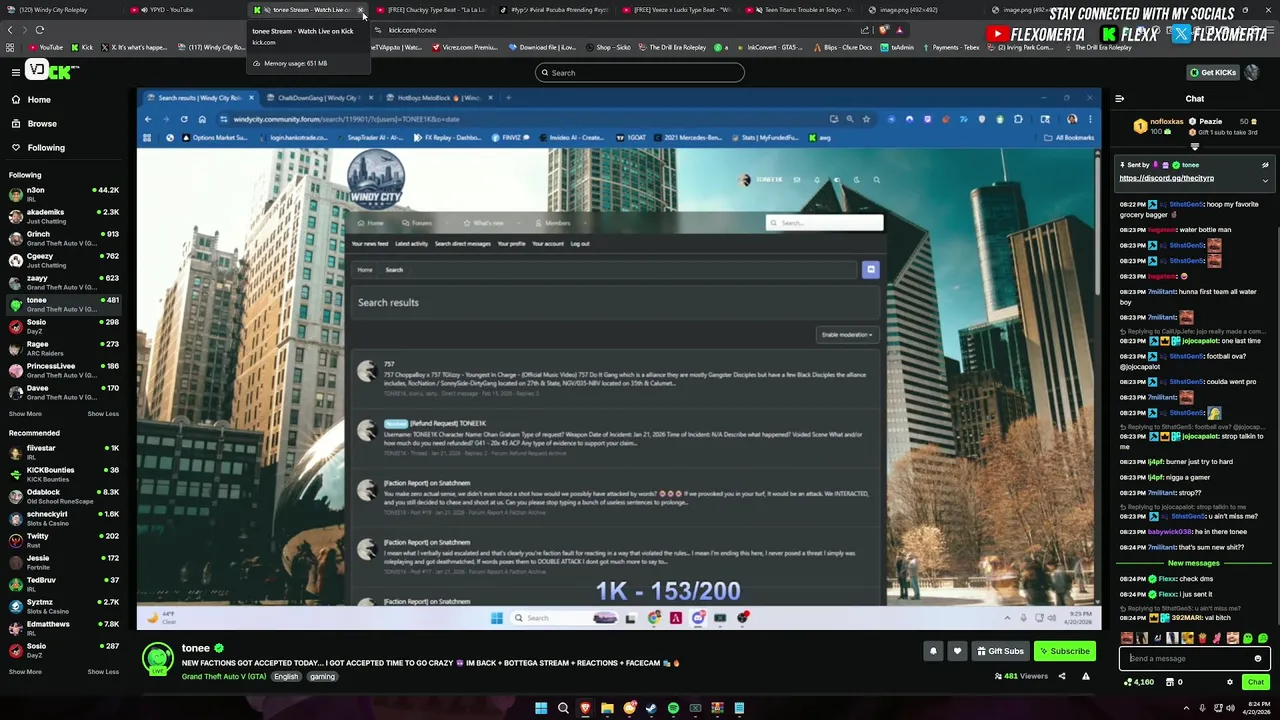1280x720 pixels.
Task: Click the Gift Subs button
Action: [x=1000, y=651]
